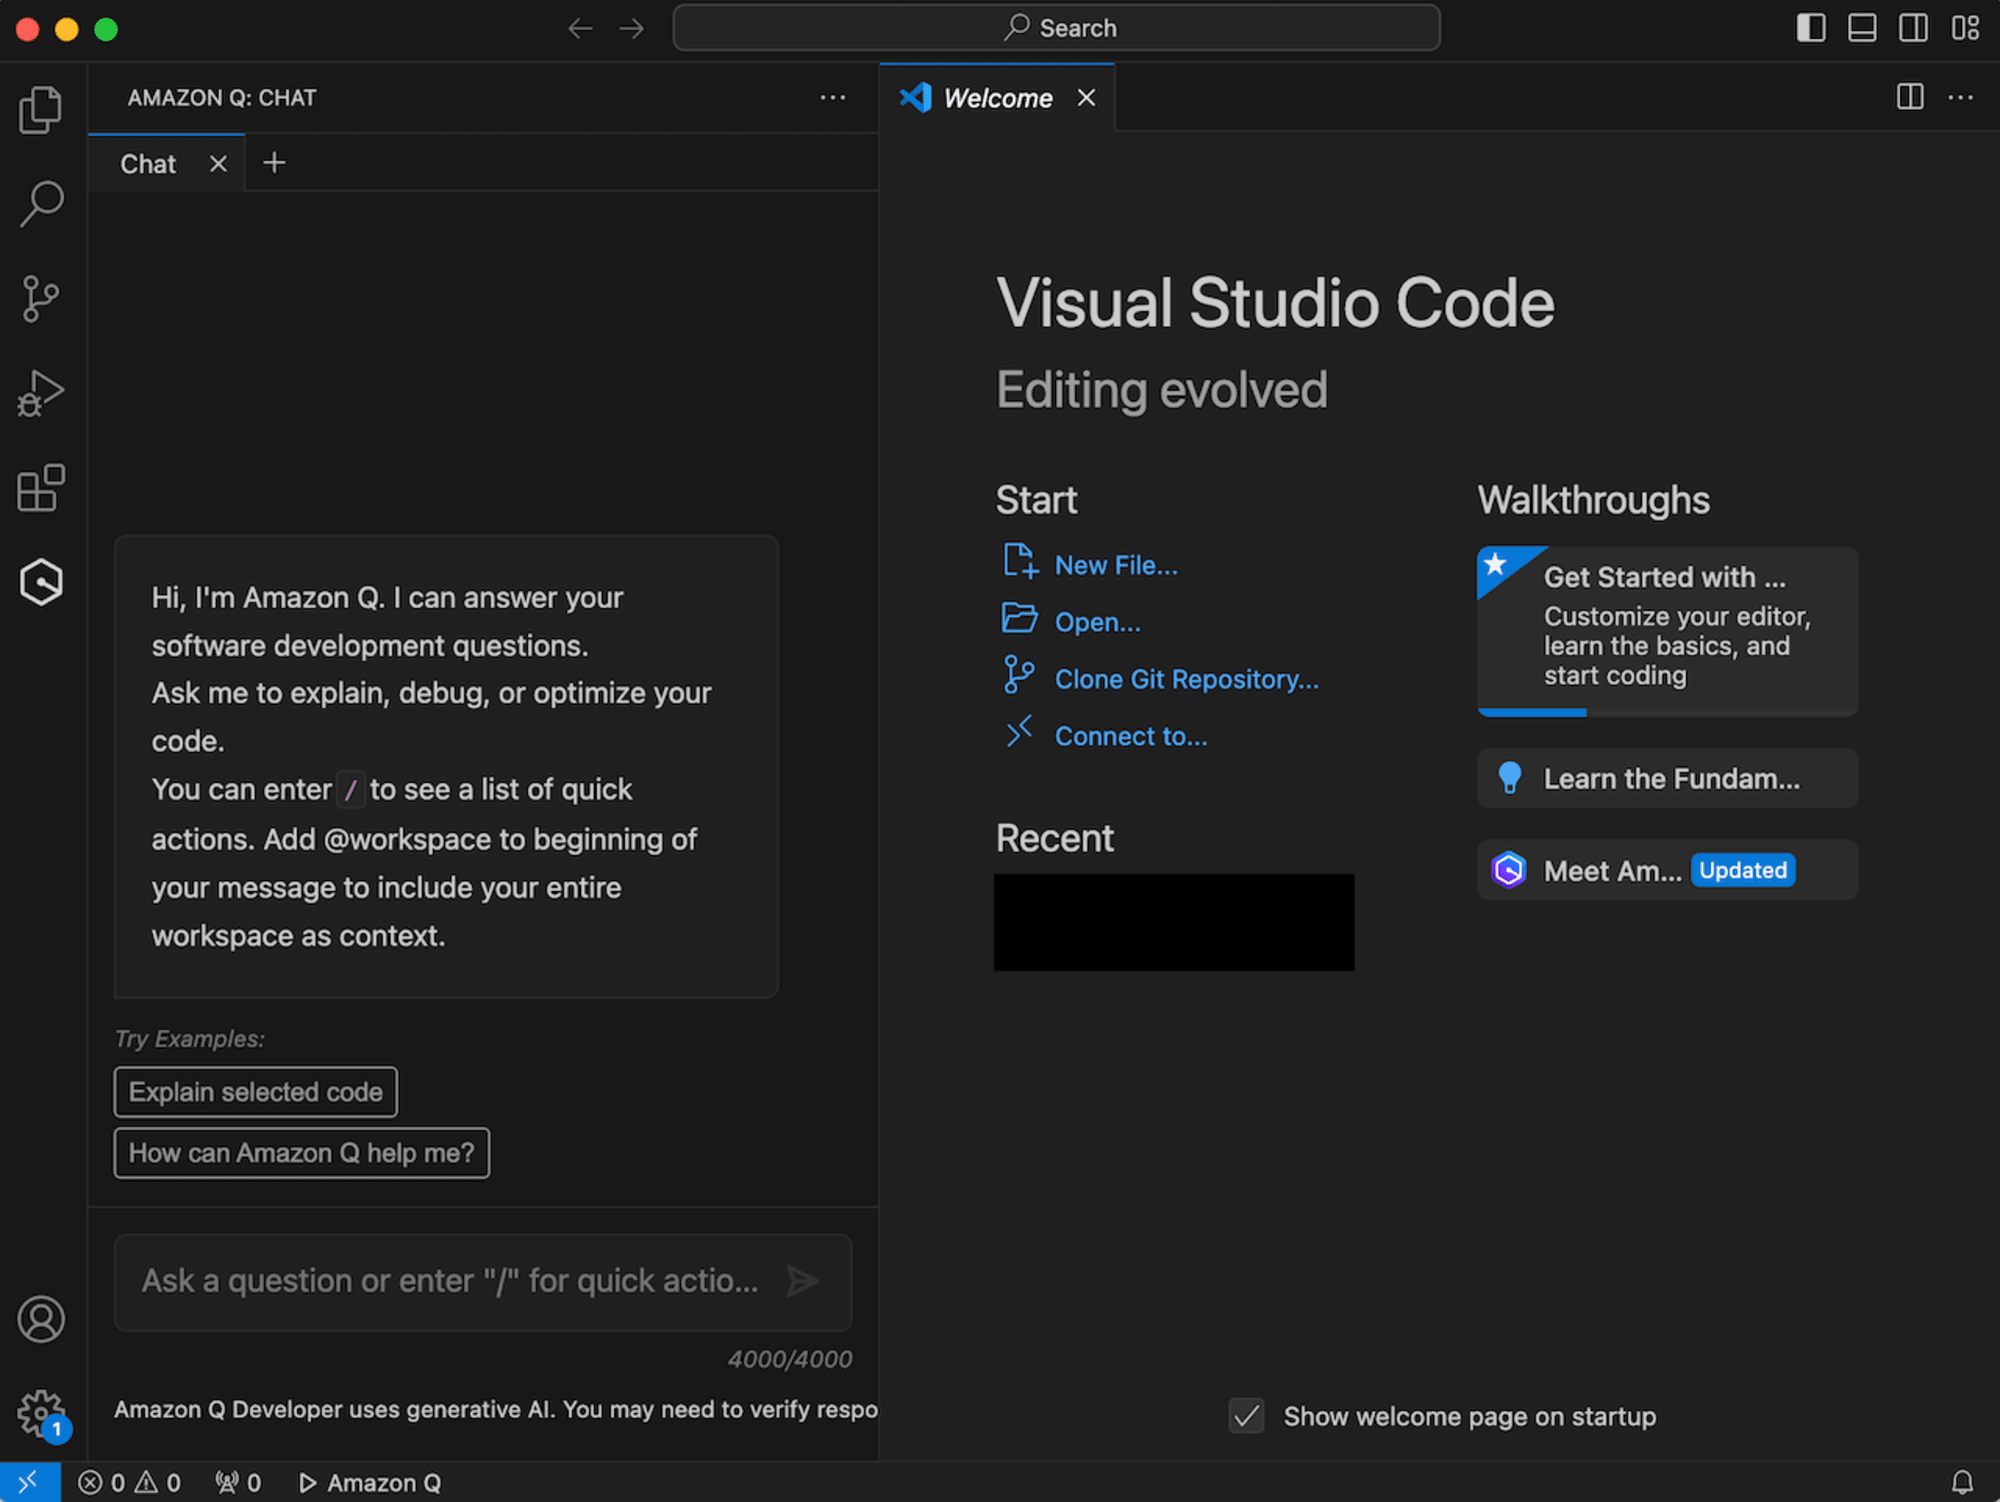Show errors and warnings in status bar

129,1482
